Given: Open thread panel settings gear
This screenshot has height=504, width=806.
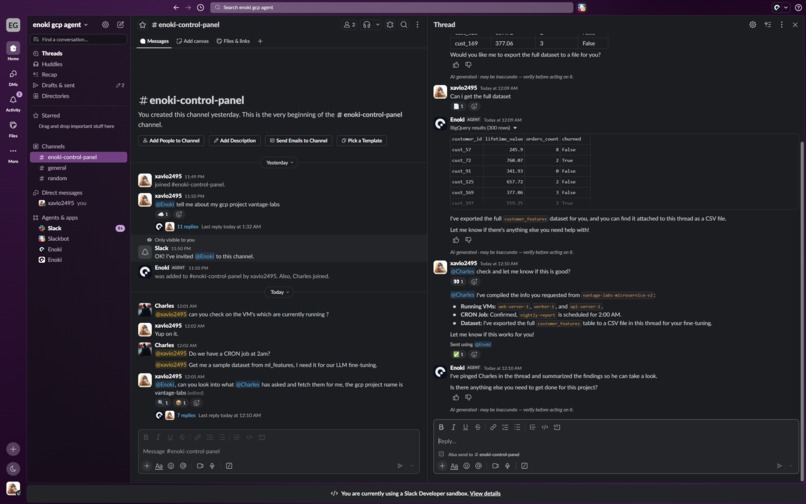Looking at the screenshot, I should coord(753,24).
